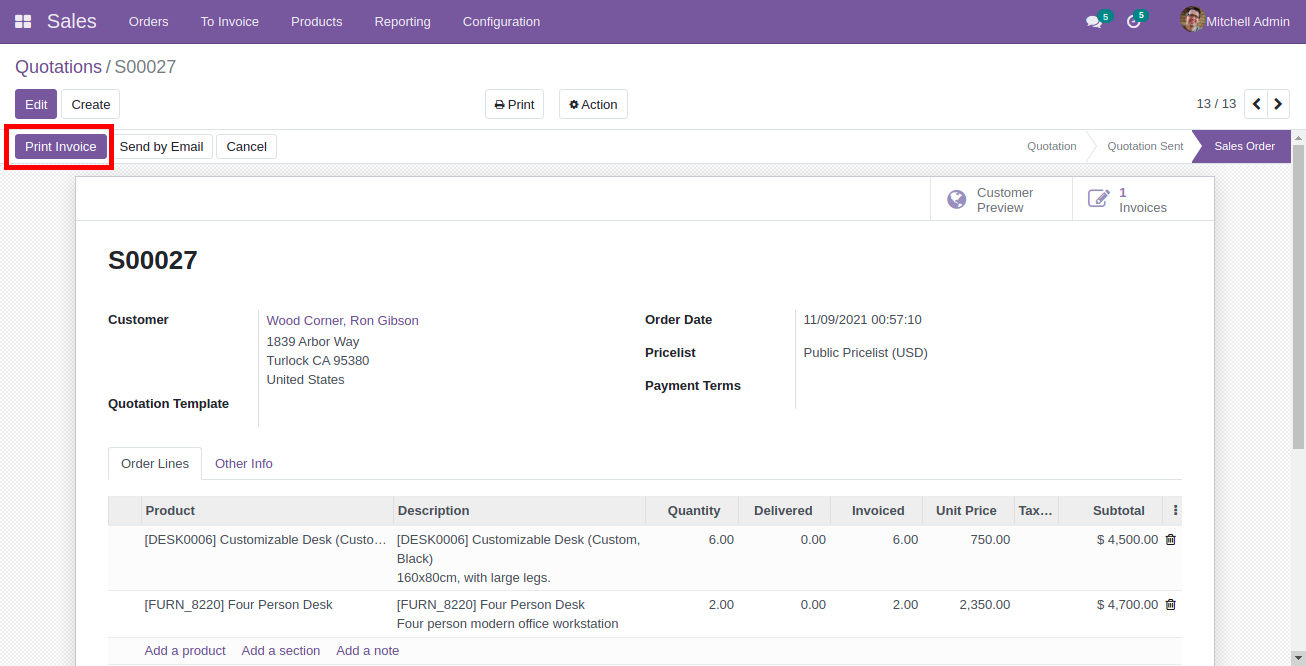
Task: Open the conversations chat icon
Action: 1094,21
